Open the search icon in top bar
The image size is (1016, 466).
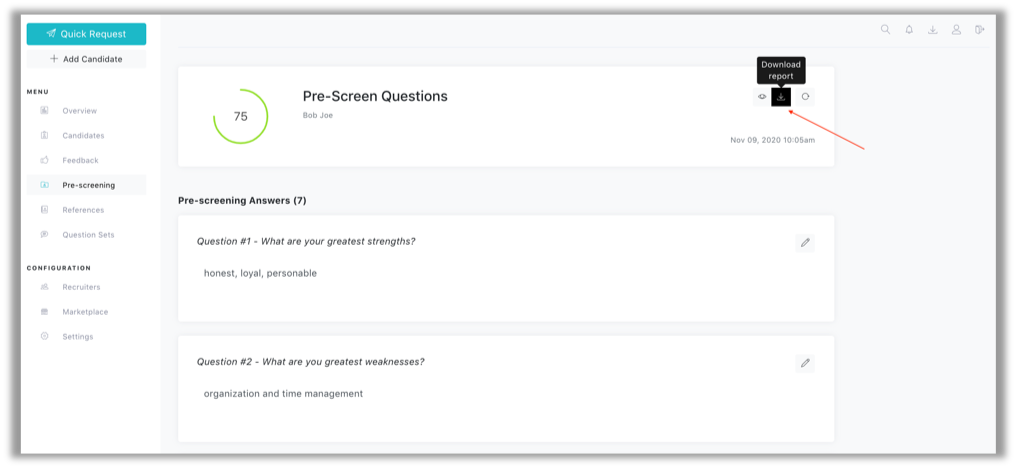[x=885, y=29]
